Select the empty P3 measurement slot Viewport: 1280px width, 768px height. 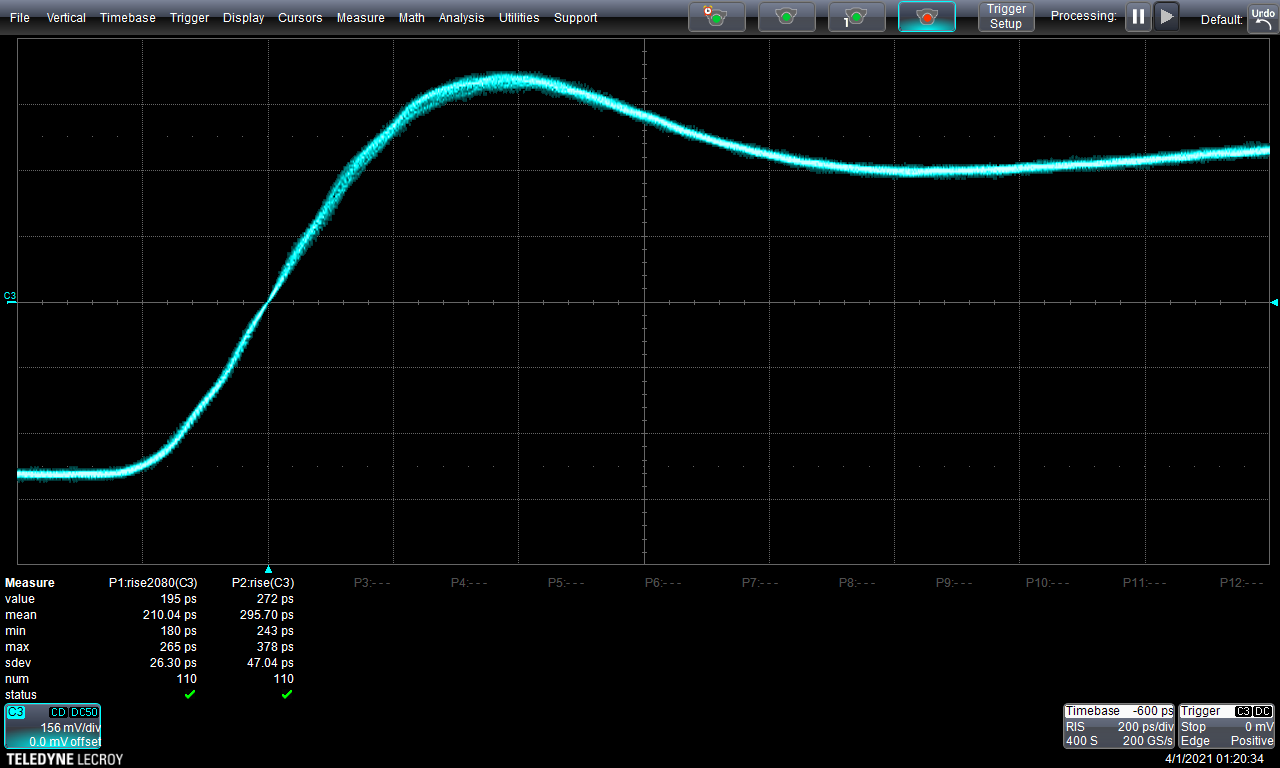click(371, 583)
